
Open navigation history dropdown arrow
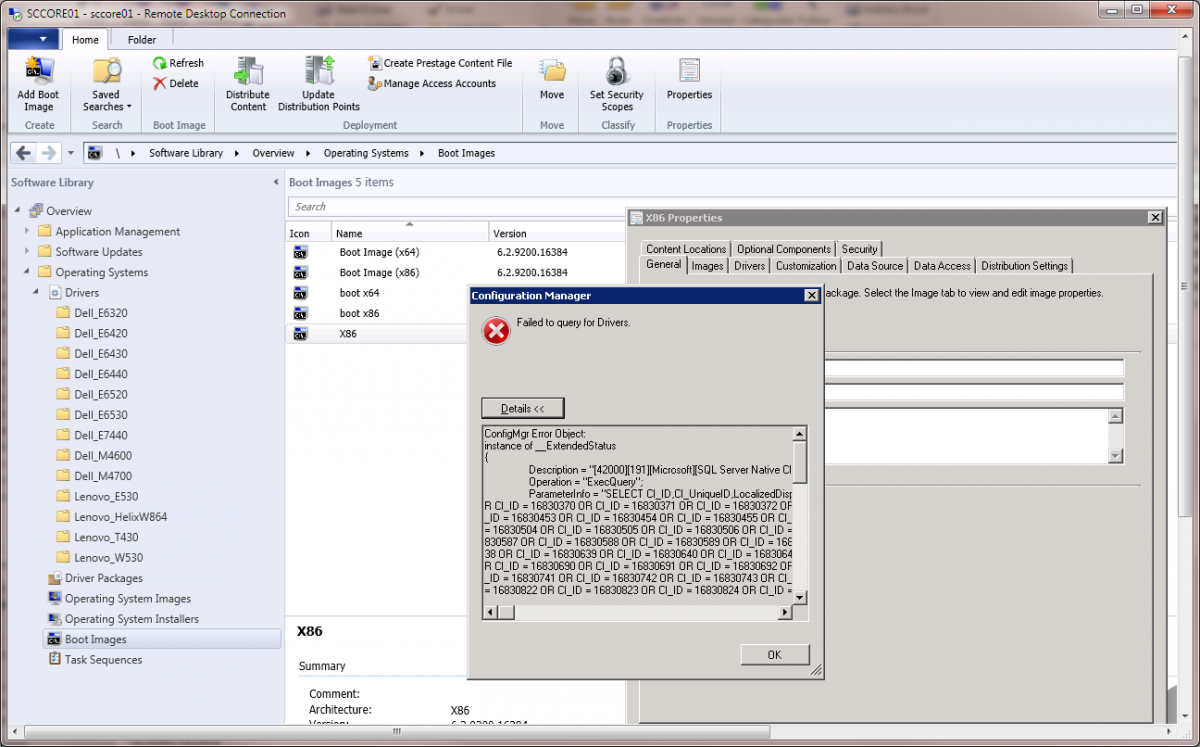point(71,154)
